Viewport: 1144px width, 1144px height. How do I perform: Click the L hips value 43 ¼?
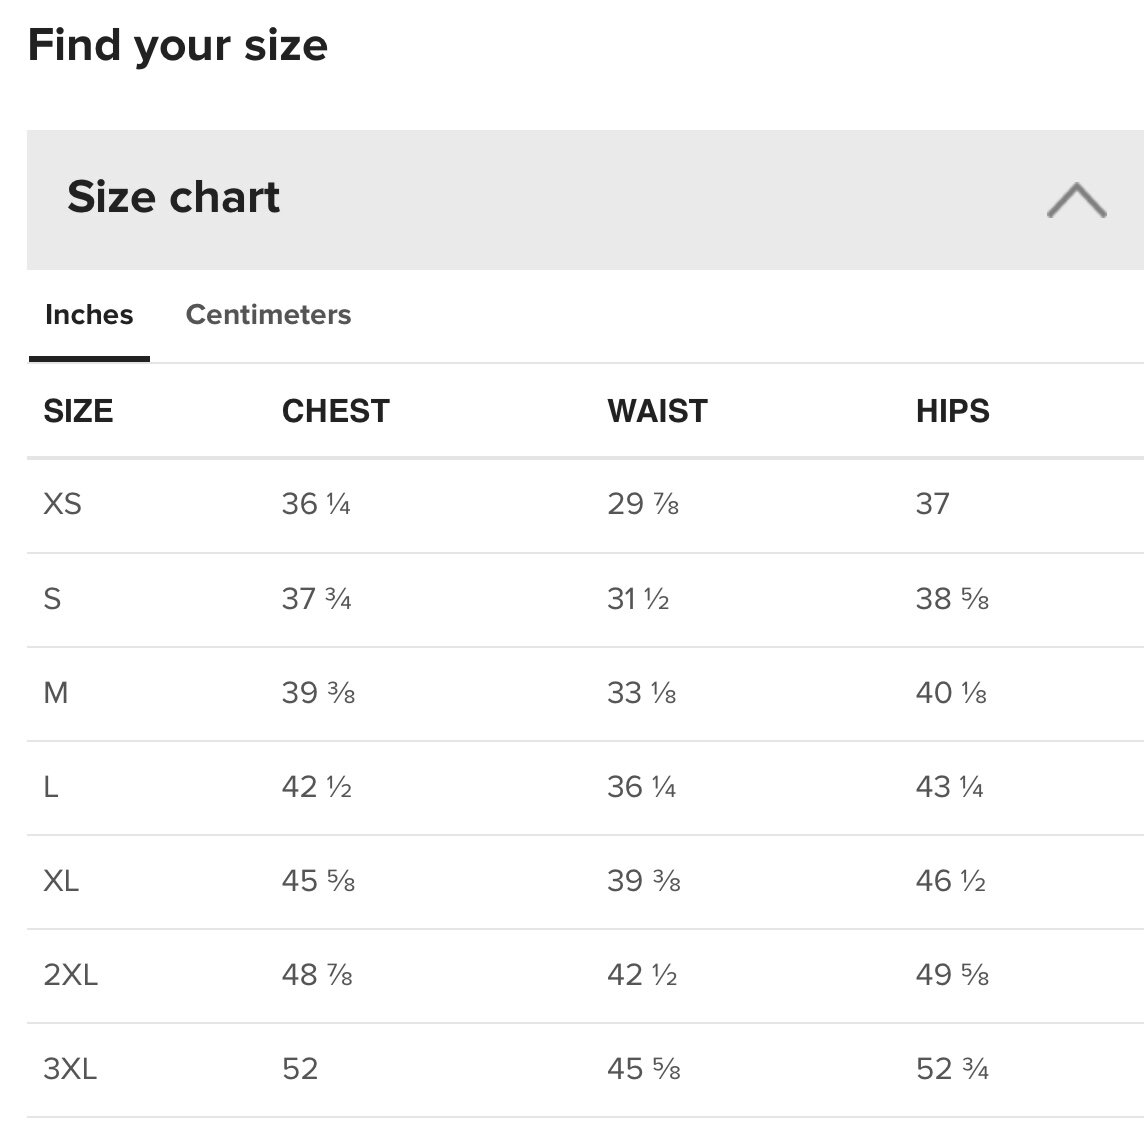[949, 787]
